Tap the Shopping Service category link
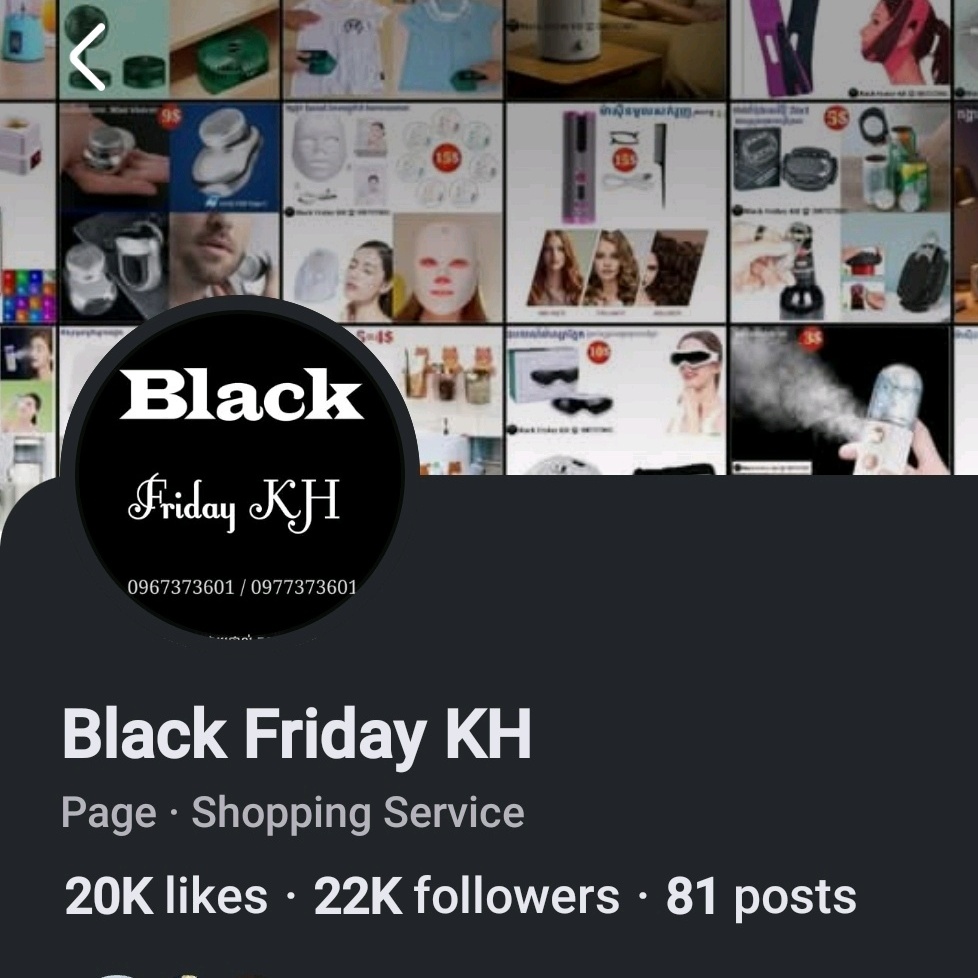The image size is (978, 978). (357, 812)
